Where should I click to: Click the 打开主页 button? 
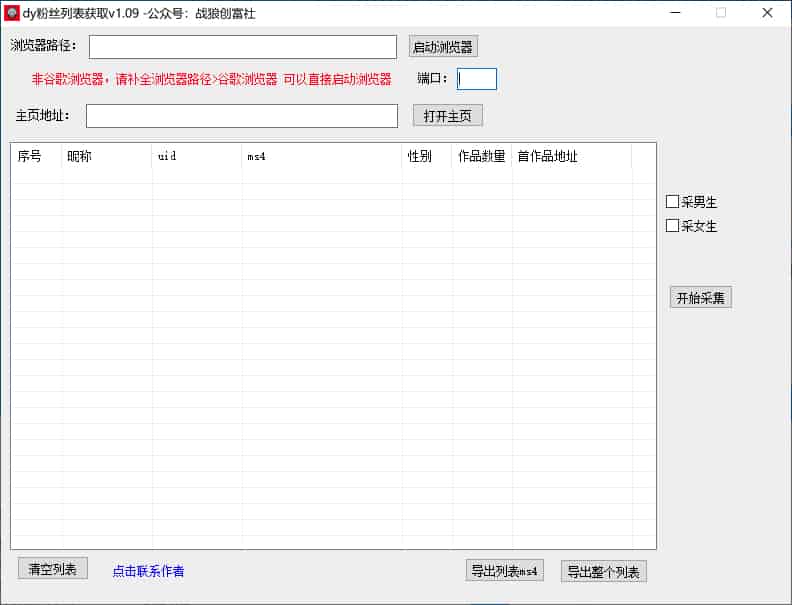(447, 116)
